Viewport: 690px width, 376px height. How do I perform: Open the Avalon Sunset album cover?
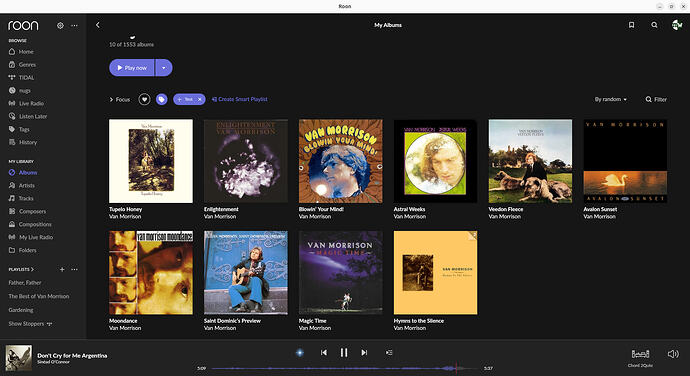pyautogui.click(x=625, y=161)
